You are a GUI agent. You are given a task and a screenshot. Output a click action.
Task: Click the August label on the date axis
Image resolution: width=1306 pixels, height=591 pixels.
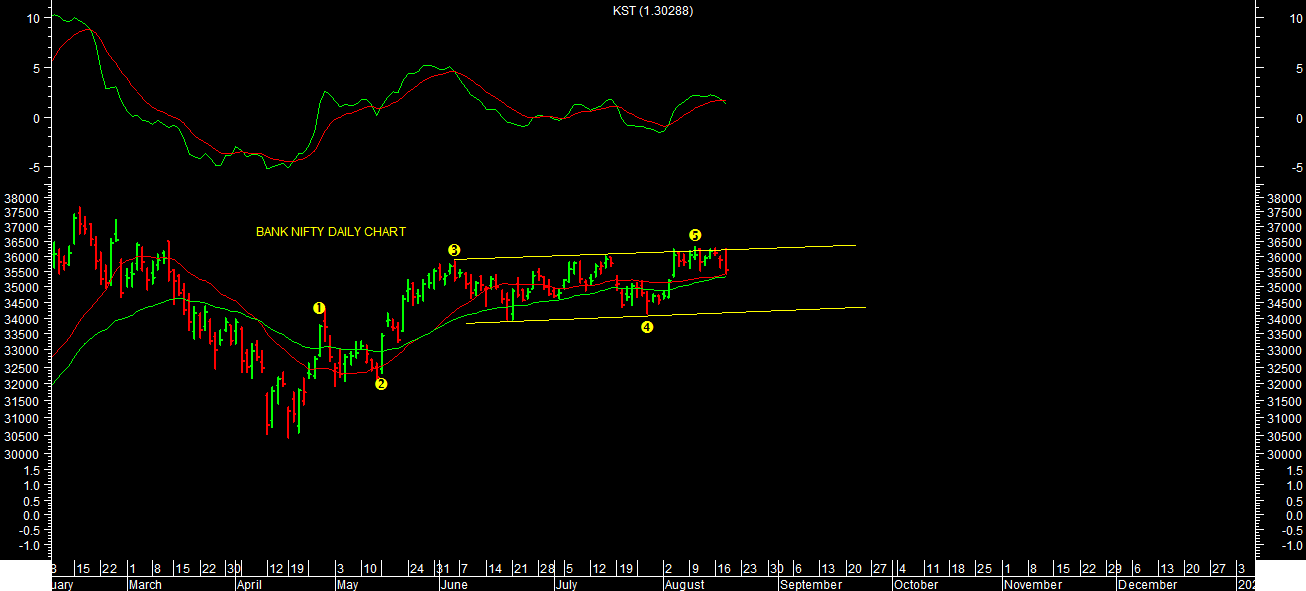[x=685, y=584]
